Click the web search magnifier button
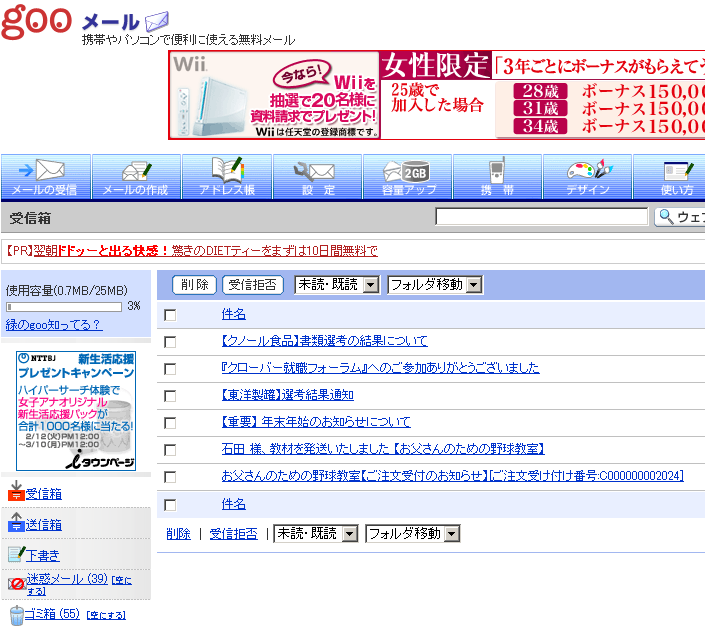The image size is (705, 629). 680,217
